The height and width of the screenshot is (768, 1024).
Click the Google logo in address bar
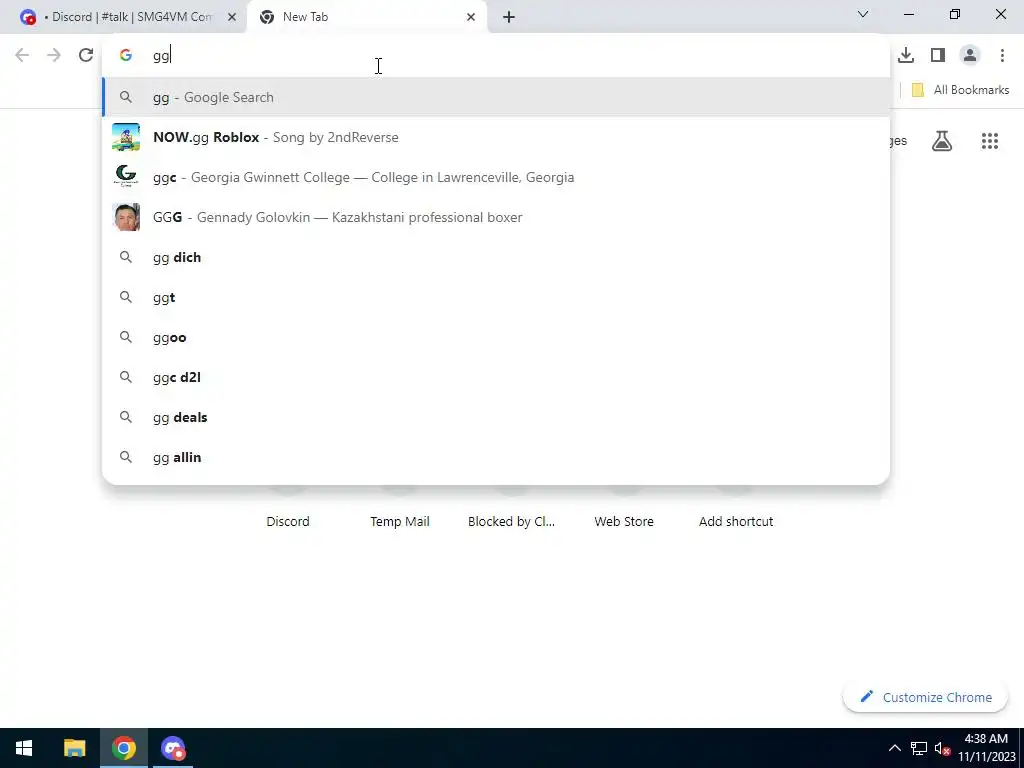126,56
